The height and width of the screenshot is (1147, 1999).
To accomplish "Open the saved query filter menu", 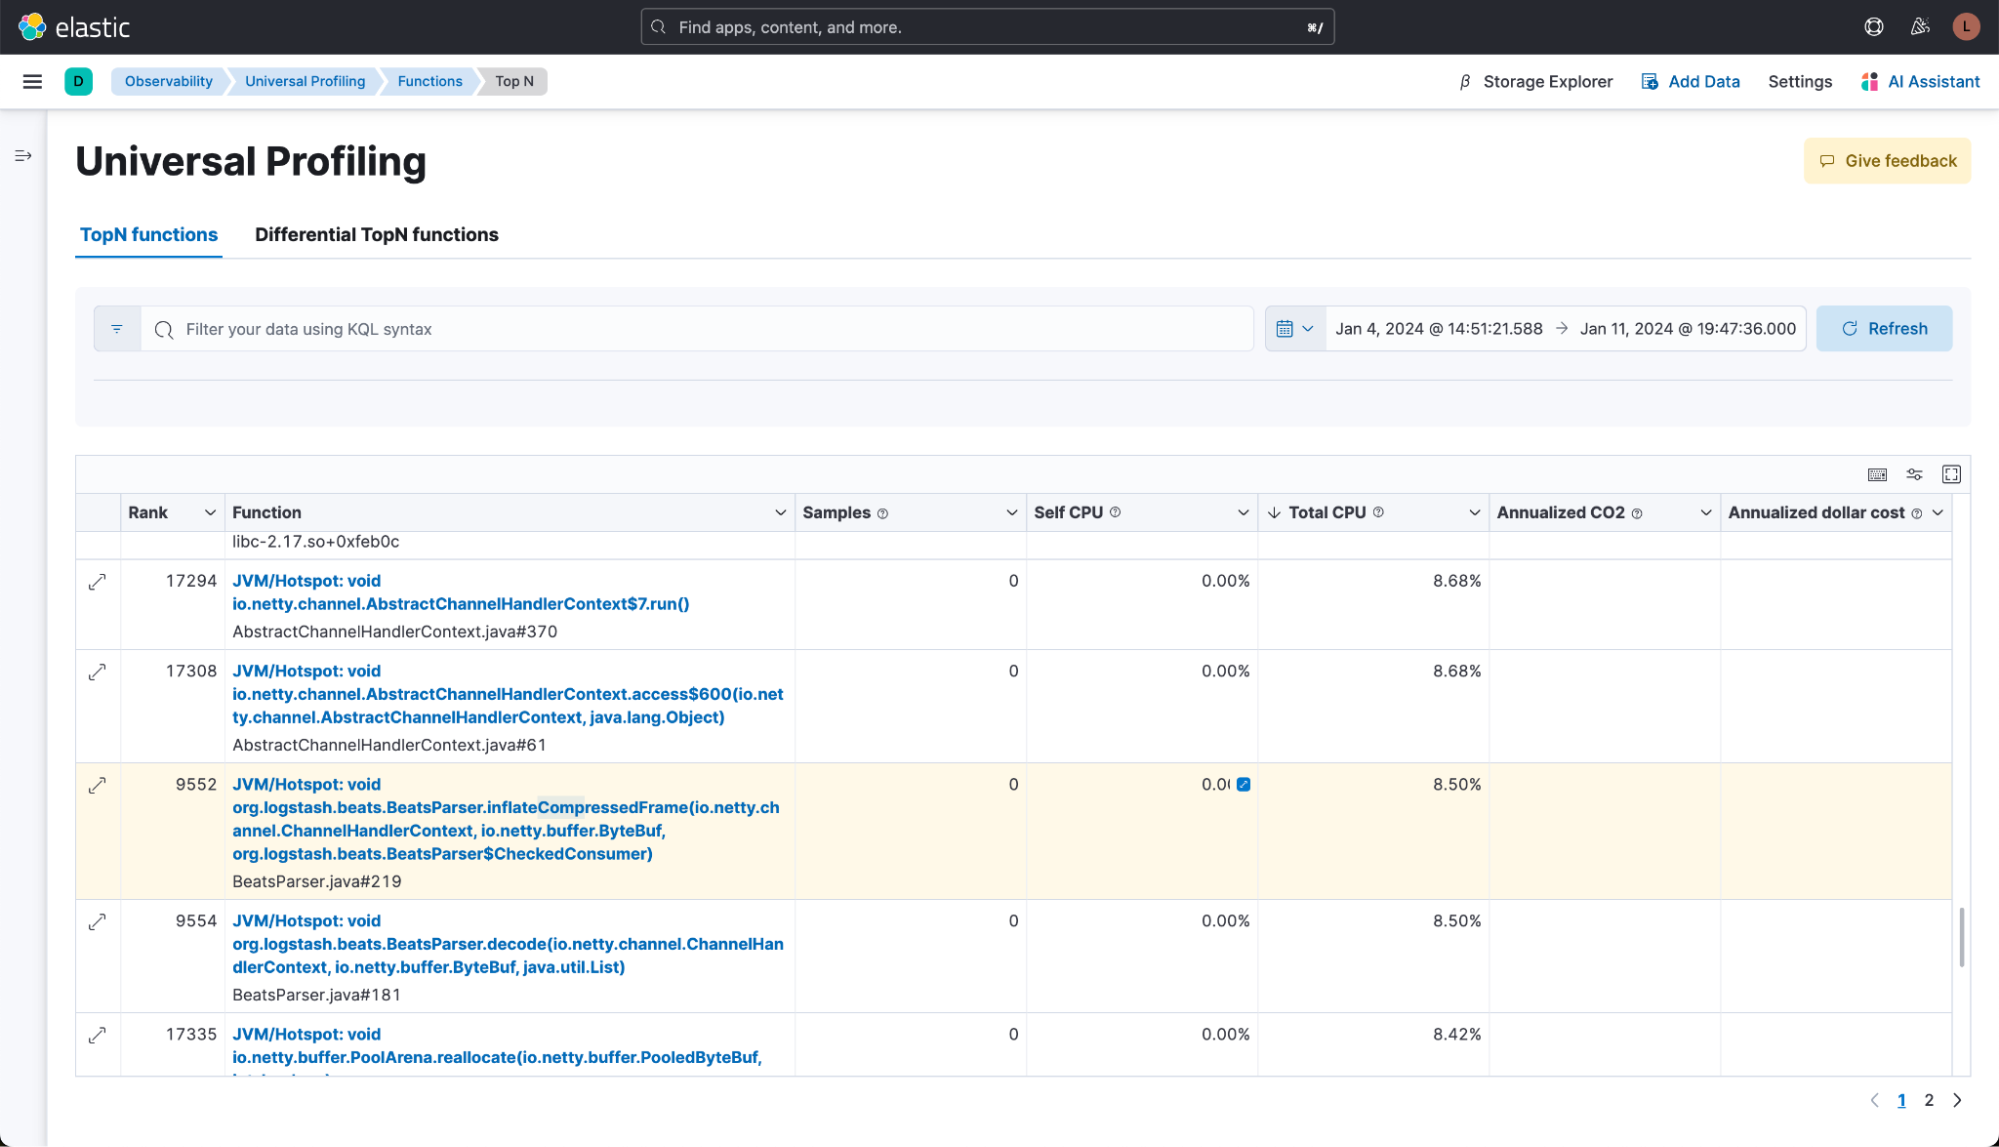I will click(x=117, y=329).
